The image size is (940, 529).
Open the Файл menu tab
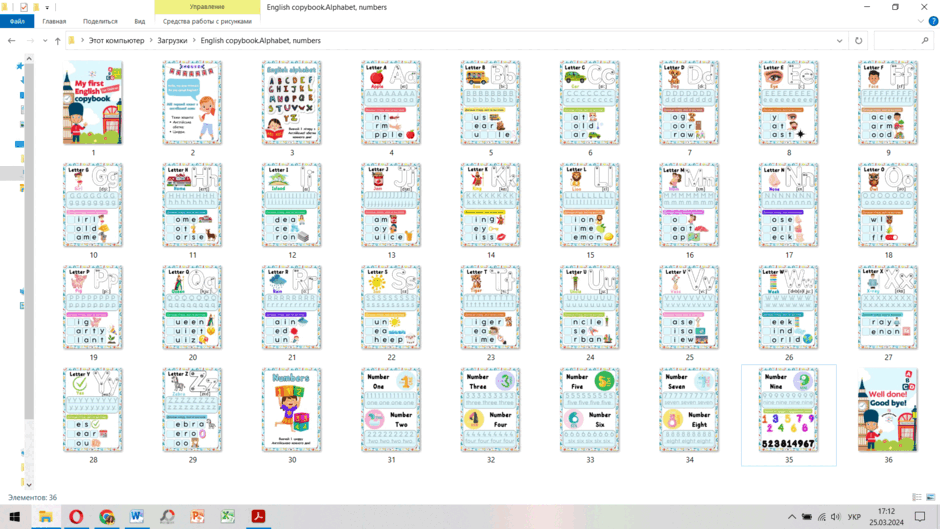pos(17,21)
